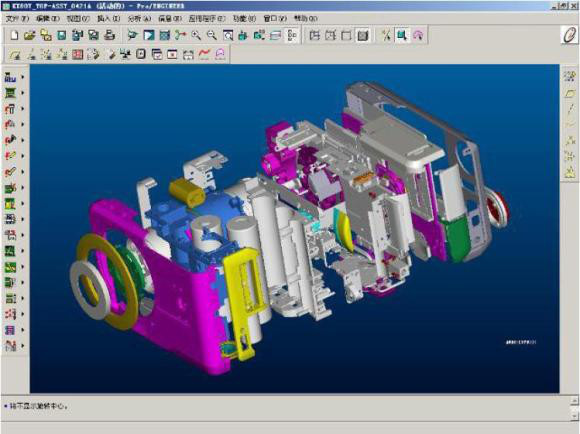Open the 文件(F) menu
This screenshot has height=434, width=580.
(x=17, y=18)
